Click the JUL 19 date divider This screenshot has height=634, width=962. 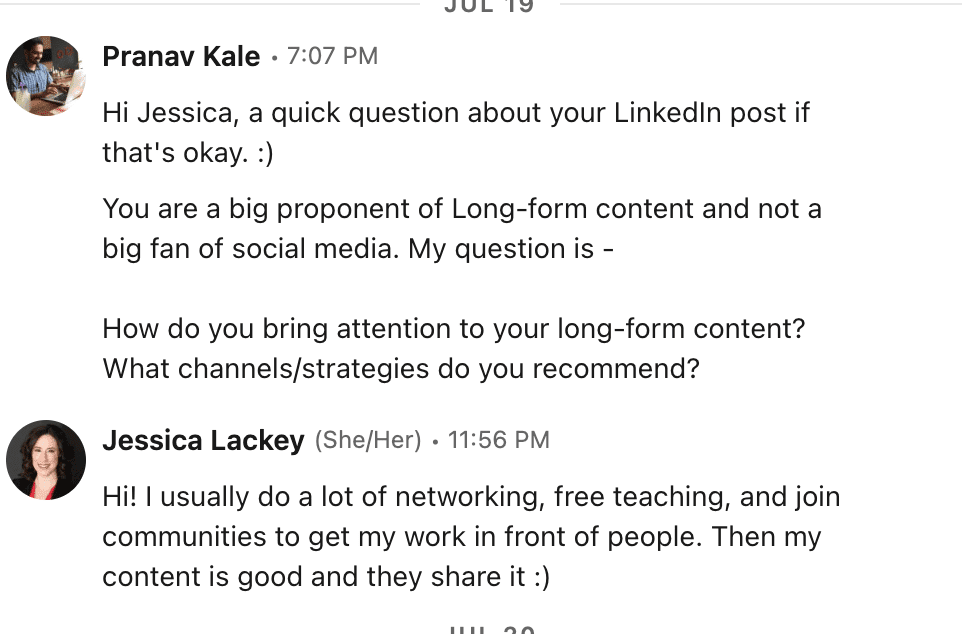489,6
